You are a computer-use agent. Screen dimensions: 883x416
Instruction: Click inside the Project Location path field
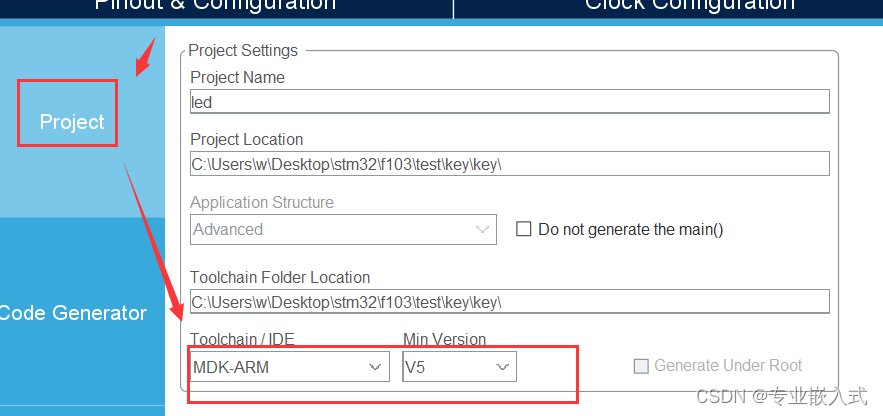509,164
